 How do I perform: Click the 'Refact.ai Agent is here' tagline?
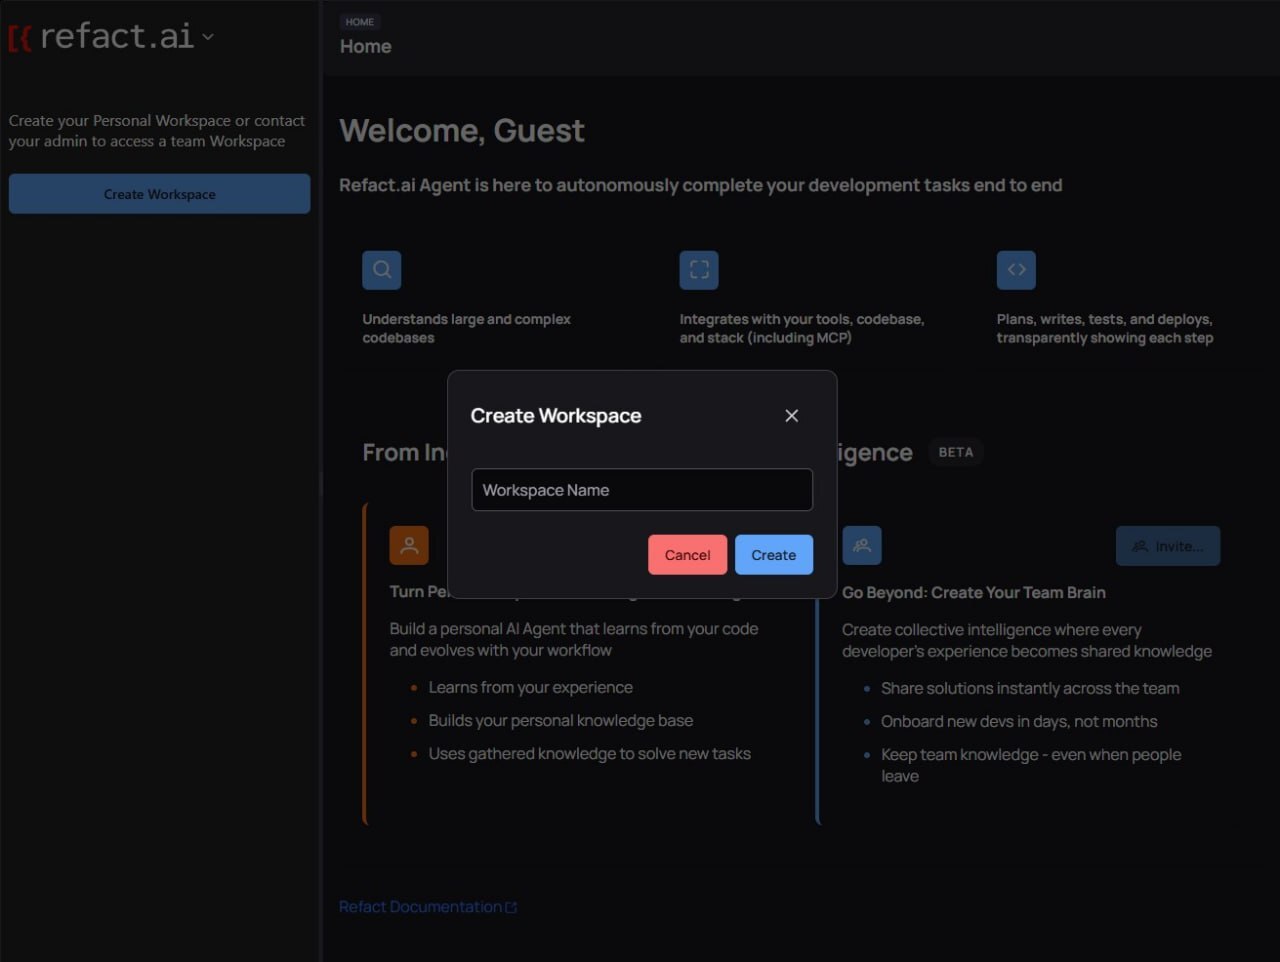pyautogui.click(x=701, y=186)
